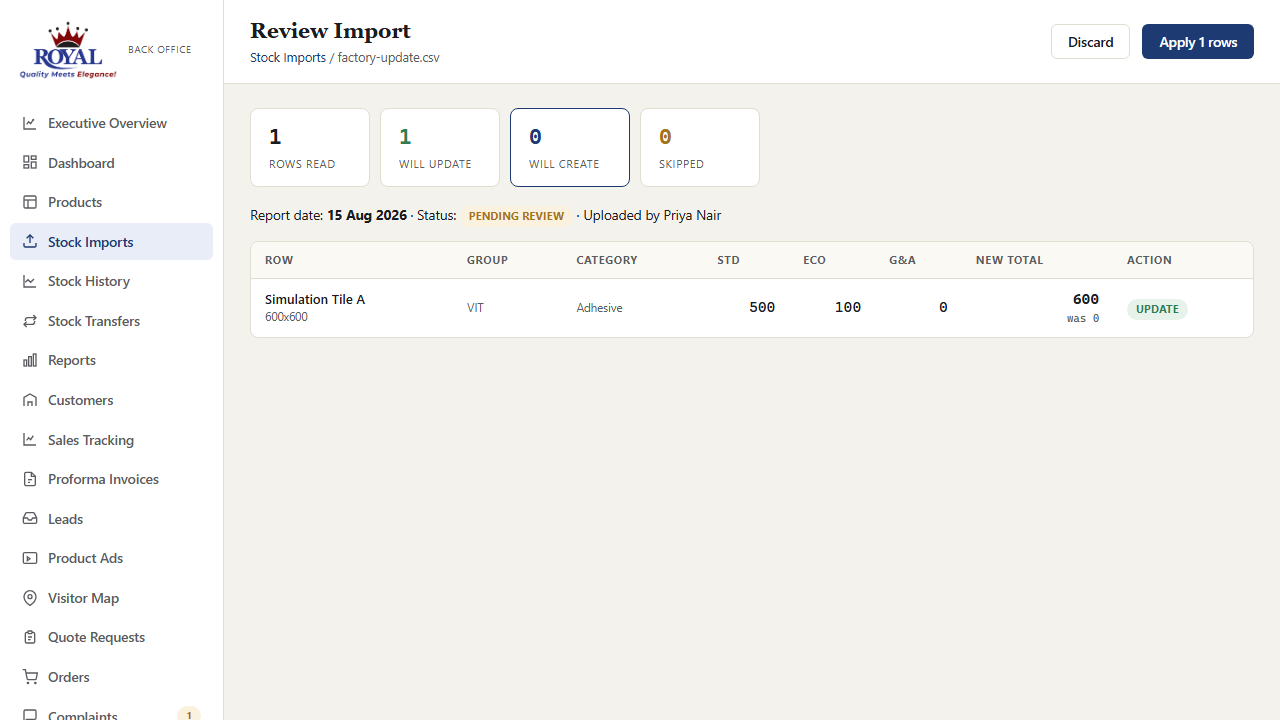Click the VIT group cell
The width and height of the screenshot is (1280, 720).
475,308
